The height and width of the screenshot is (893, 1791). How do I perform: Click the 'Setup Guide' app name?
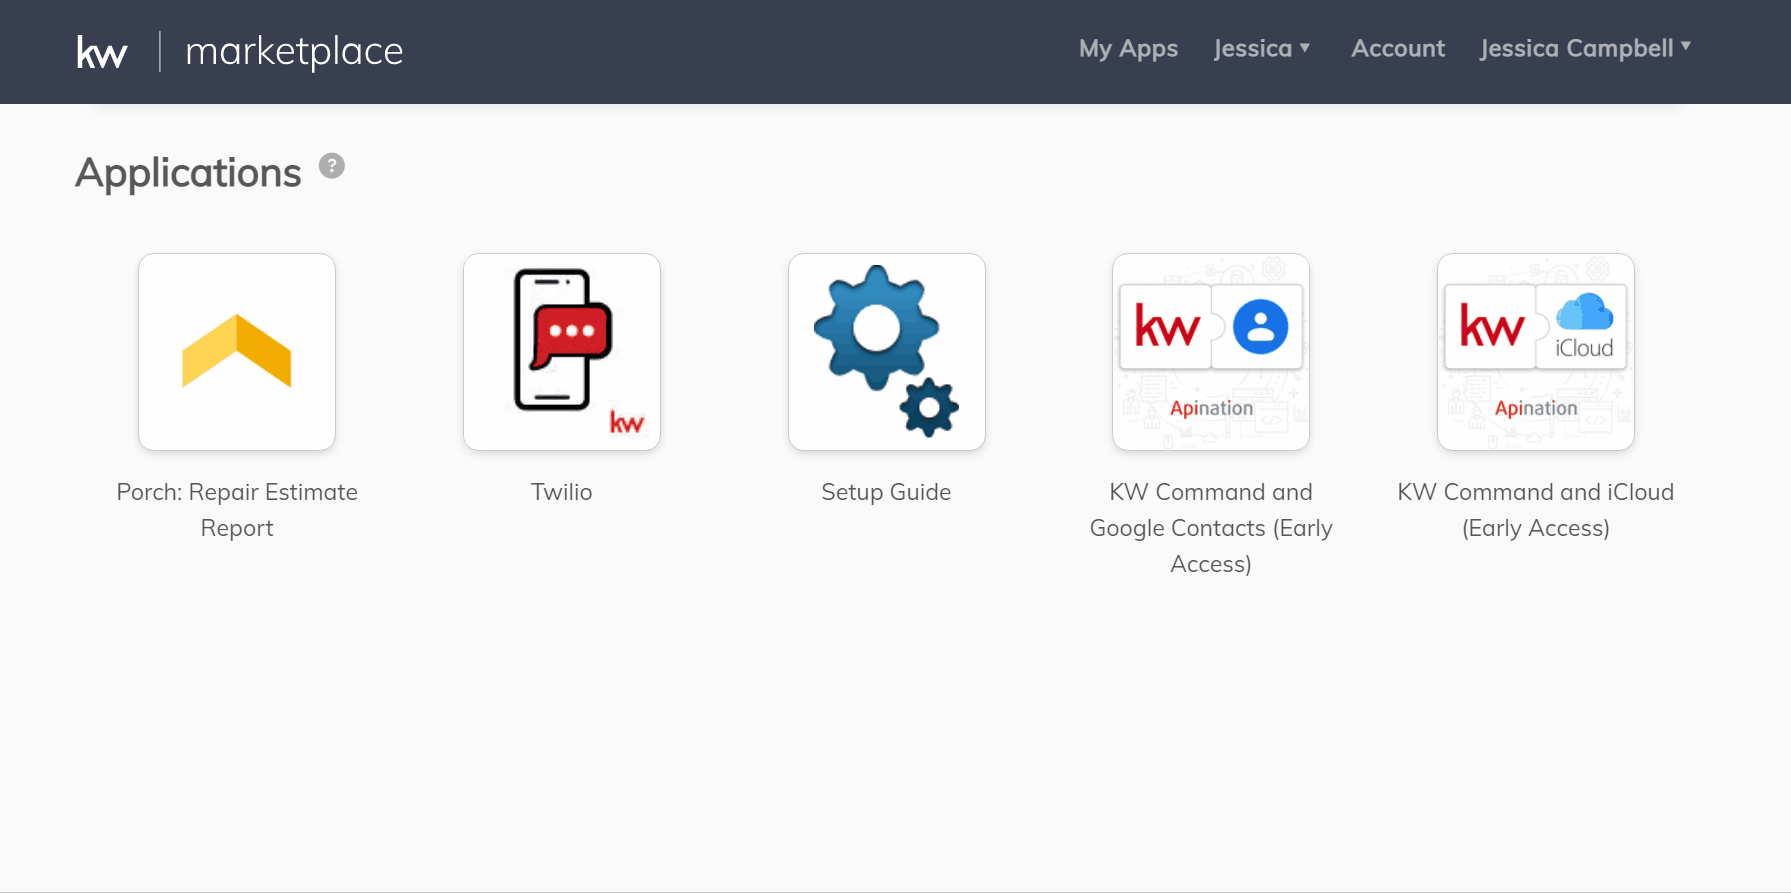(x=886, y=492)
